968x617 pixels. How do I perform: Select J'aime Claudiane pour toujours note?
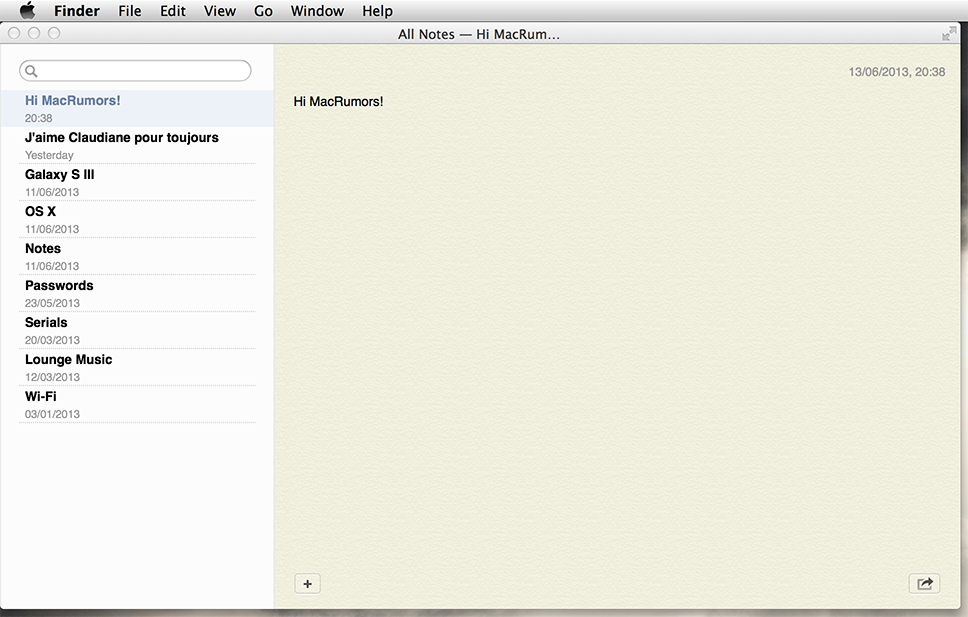click(x=137, y=146)
